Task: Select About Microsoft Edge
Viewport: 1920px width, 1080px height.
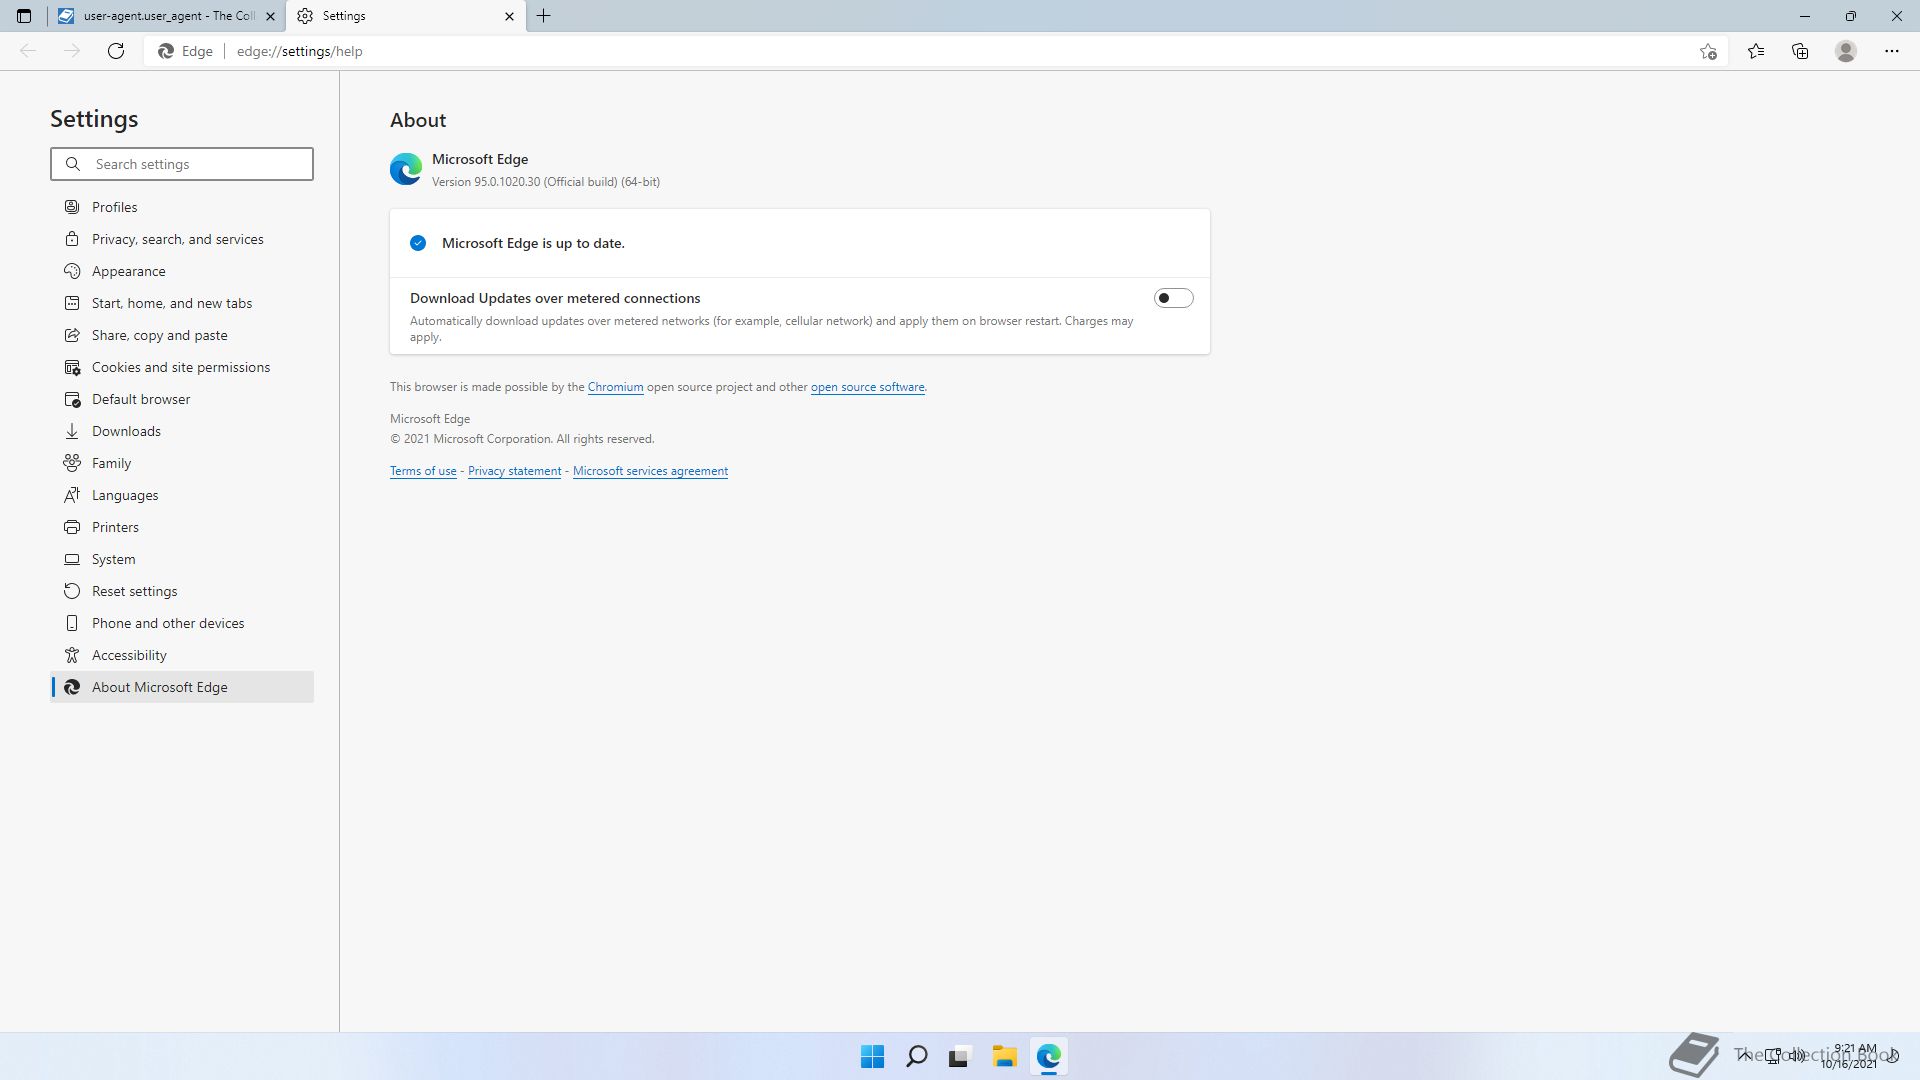Action: pyautogui.click(x=182, y=687)
